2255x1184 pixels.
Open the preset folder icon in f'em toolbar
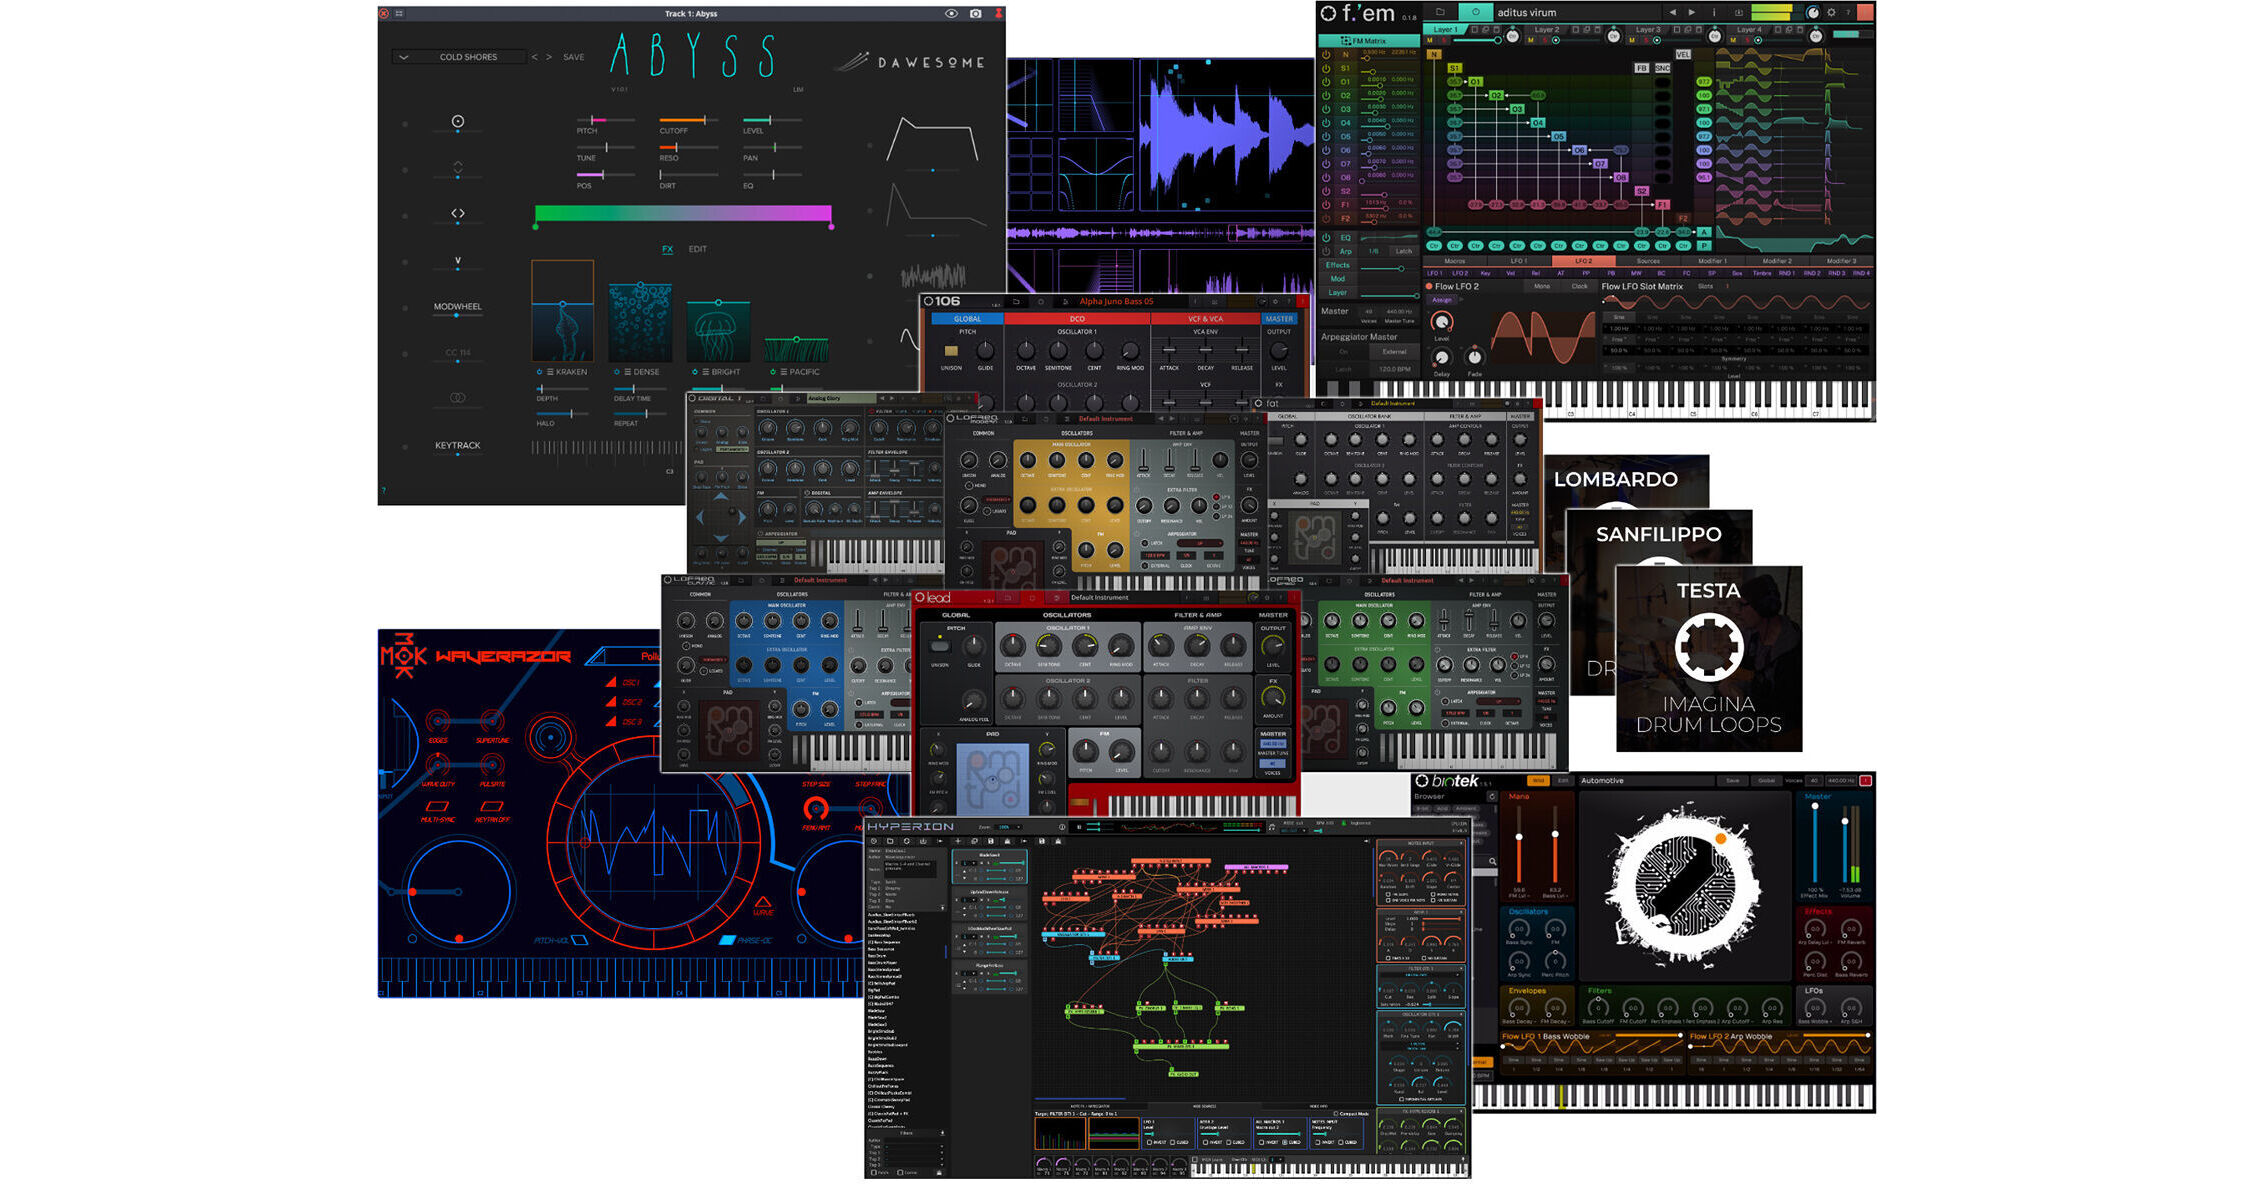pyautogui.click(x=1440, y=12)
